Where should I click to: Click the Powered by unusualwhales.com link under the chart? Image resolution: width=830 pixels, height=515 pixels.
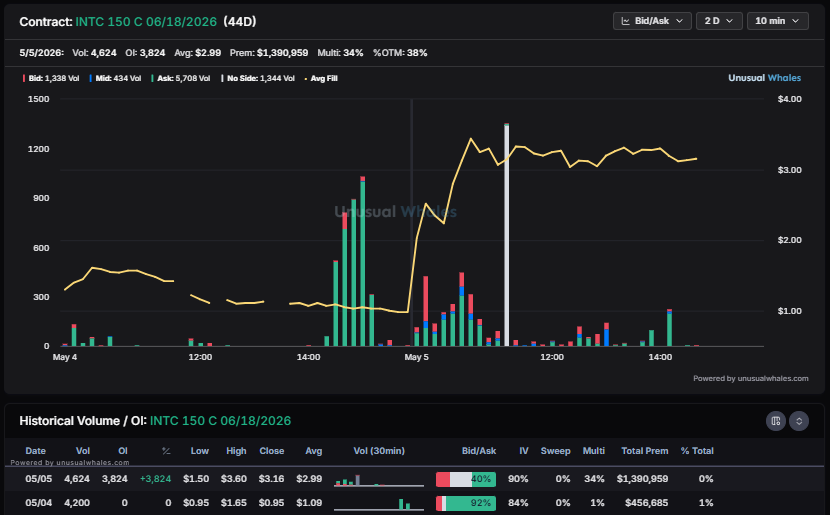[x=751, y=378]
